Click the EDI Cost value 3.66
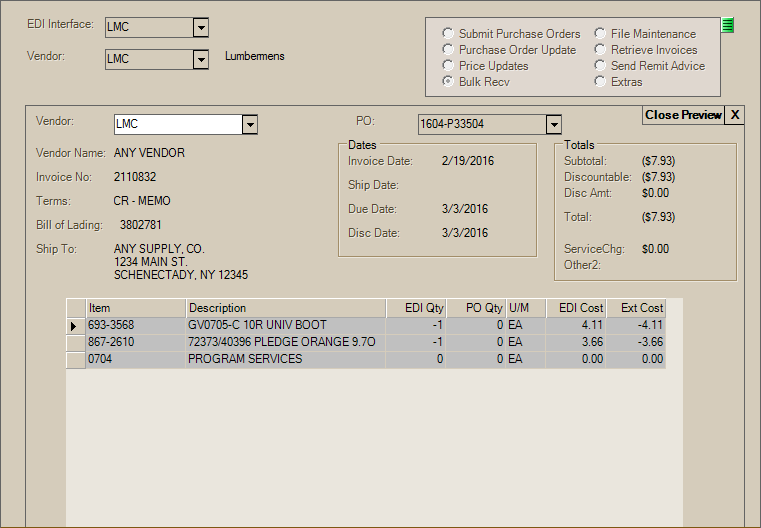This screenshot has width=761, height=528. [576, 343]
